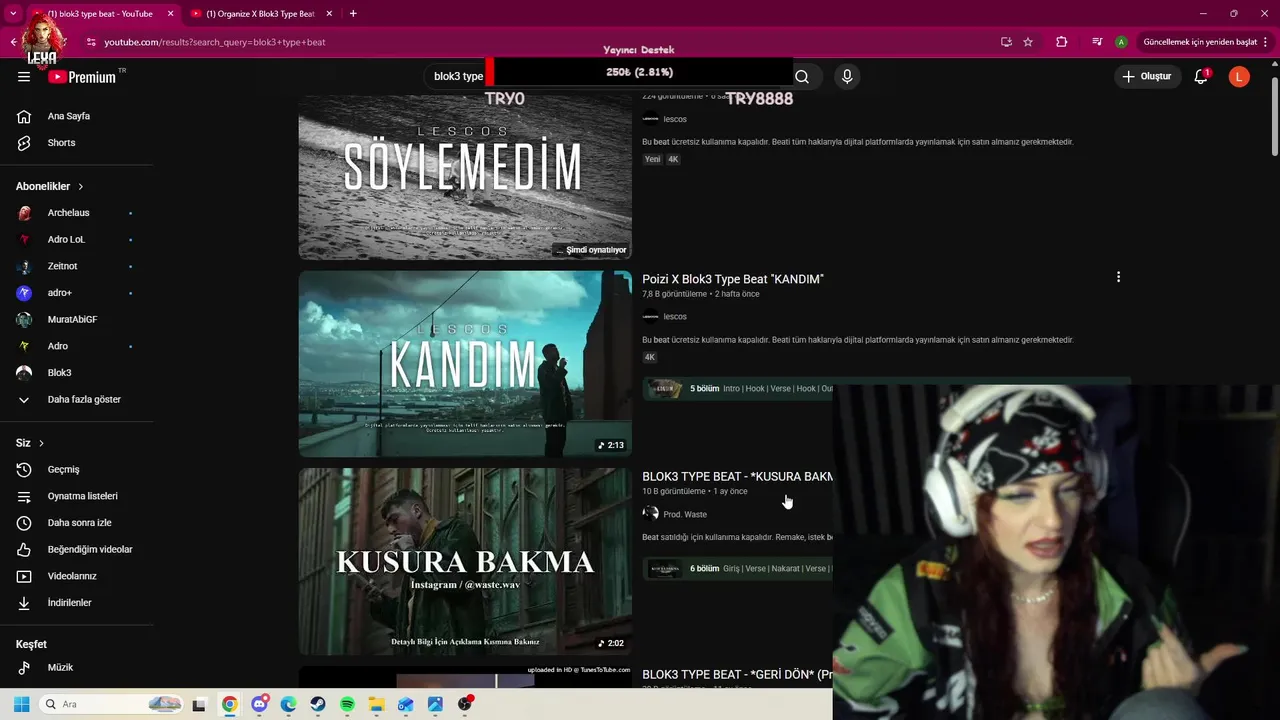
Task: Open a new browser tab
Action: coord(353,14)
